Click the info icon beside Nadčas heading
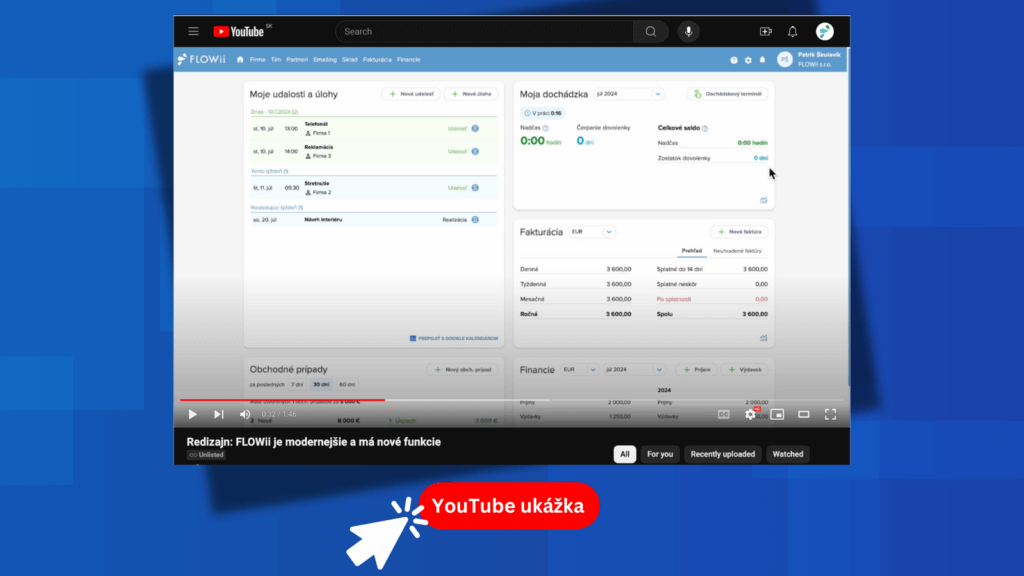This screenshot has height=576, width=1024. pos(546,128)
